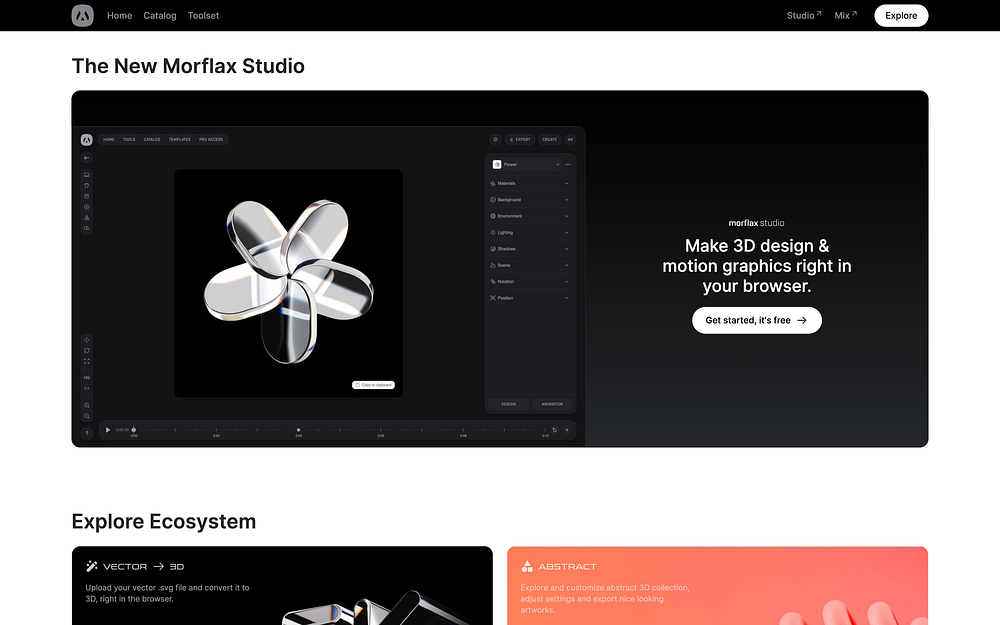Click the monitor icon in the studio sidebar
The height and width of the screenshot is (625, 1000).
[x=87, y=175]
